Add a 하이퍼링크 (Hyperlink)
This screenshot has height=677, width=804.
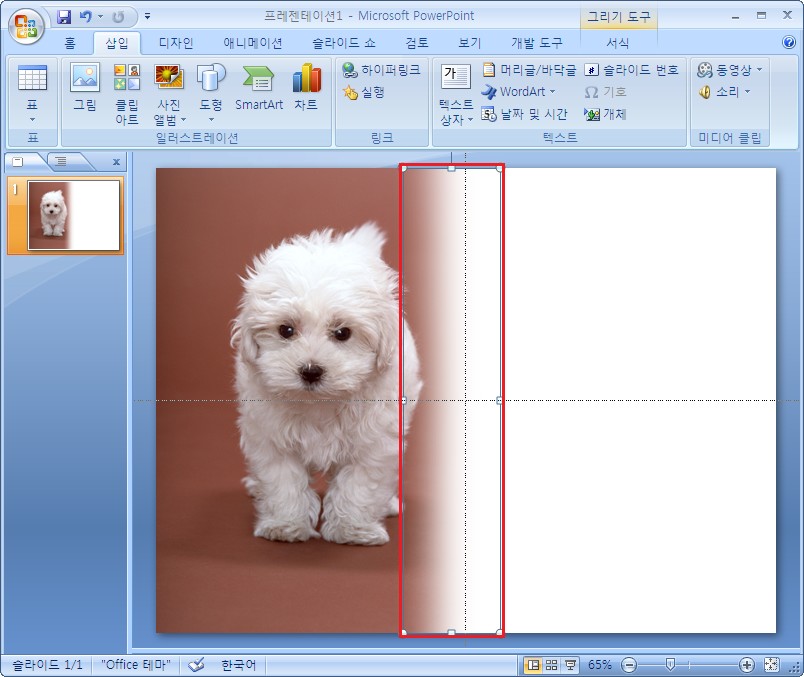coord(381,70)
